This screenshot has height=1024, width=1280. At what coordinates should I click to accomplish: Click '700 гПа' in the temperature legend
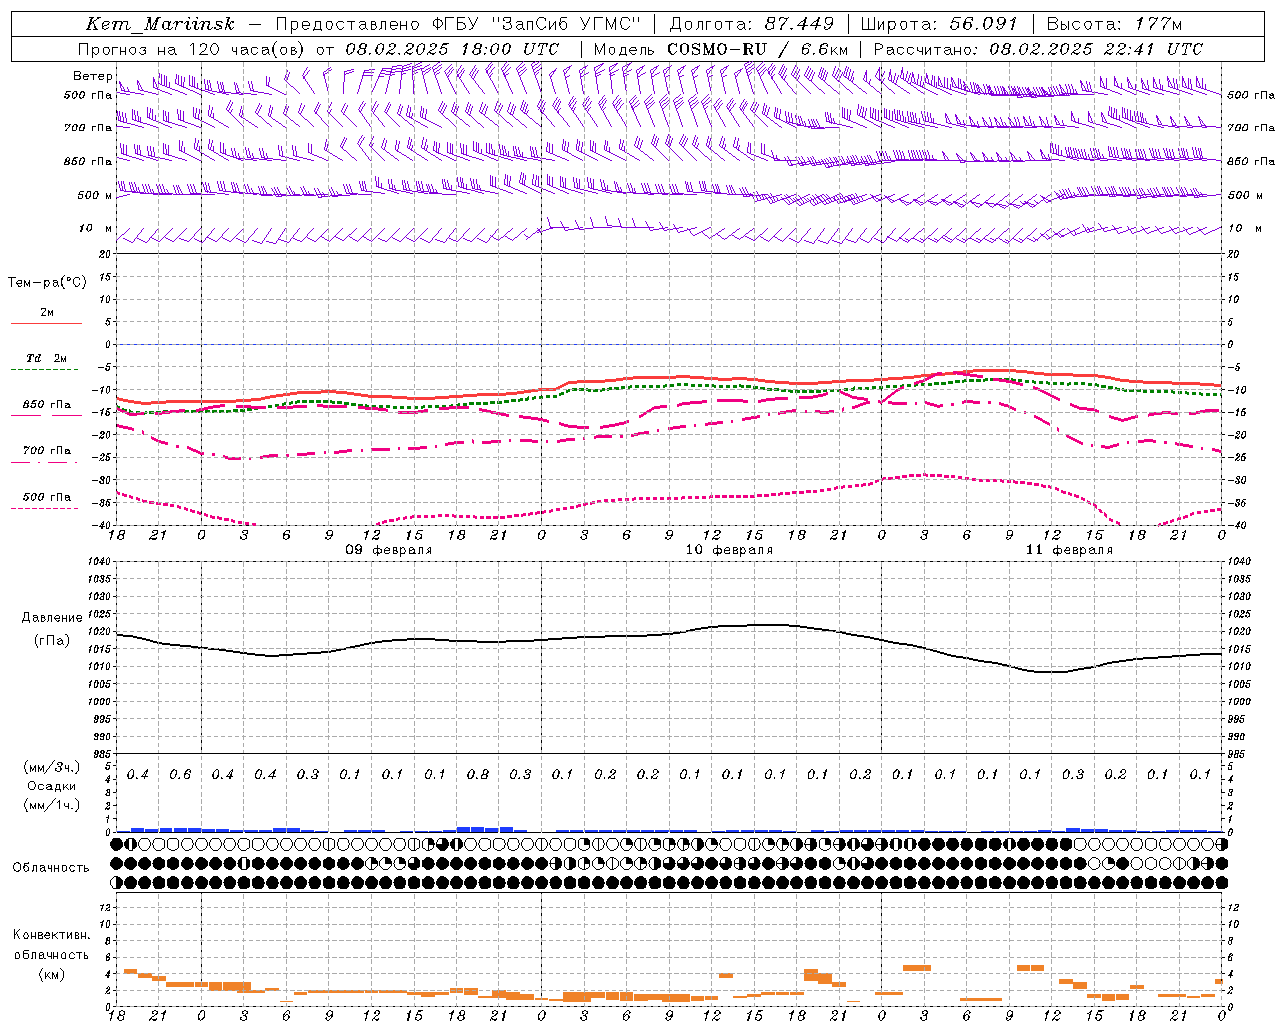tap(47, 451)
